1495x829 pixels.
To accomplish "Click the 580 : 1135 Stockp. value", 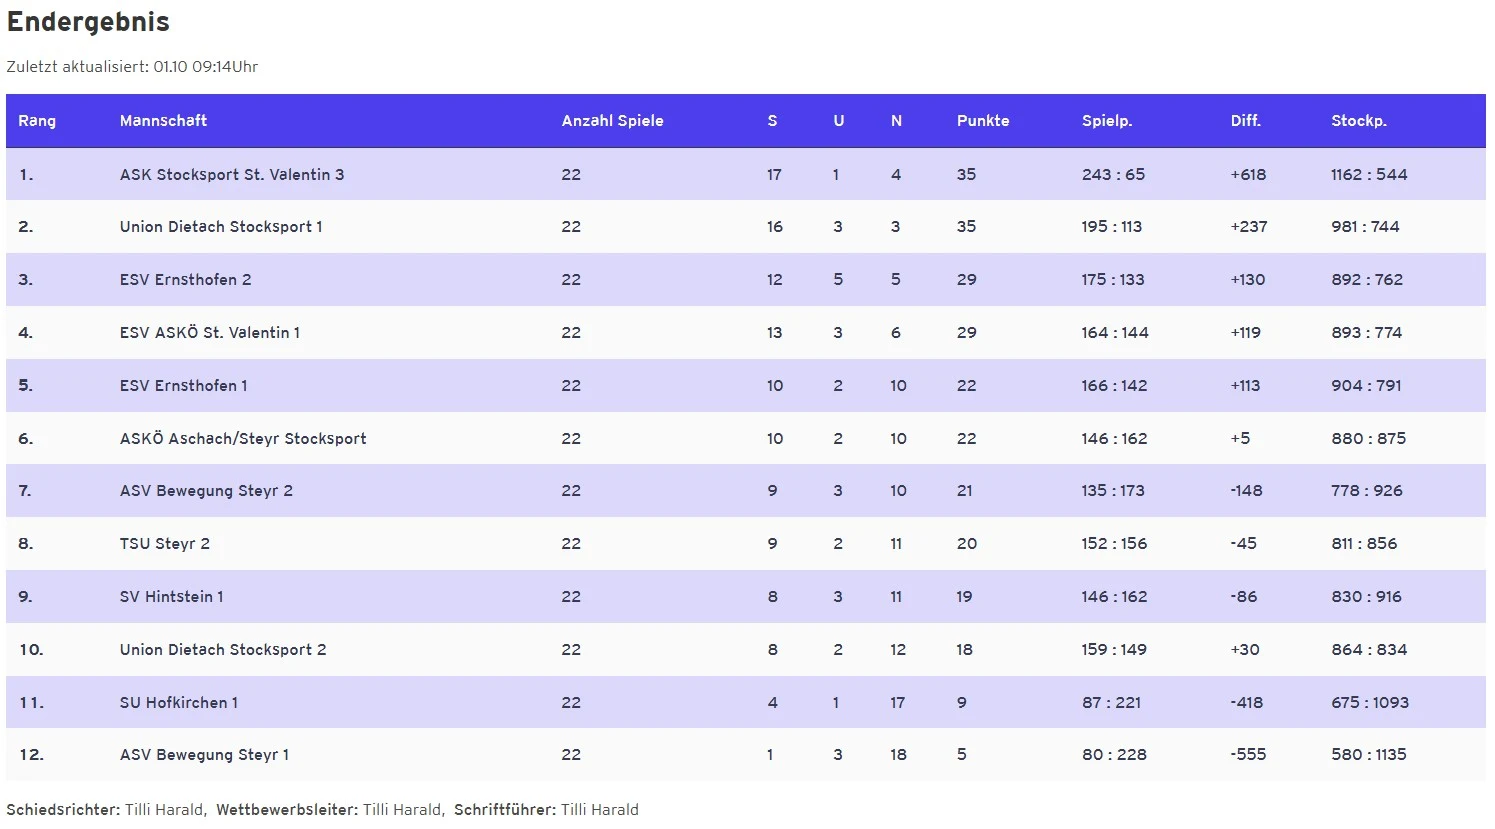I will pyautogui.click(x=1369, y=755).
